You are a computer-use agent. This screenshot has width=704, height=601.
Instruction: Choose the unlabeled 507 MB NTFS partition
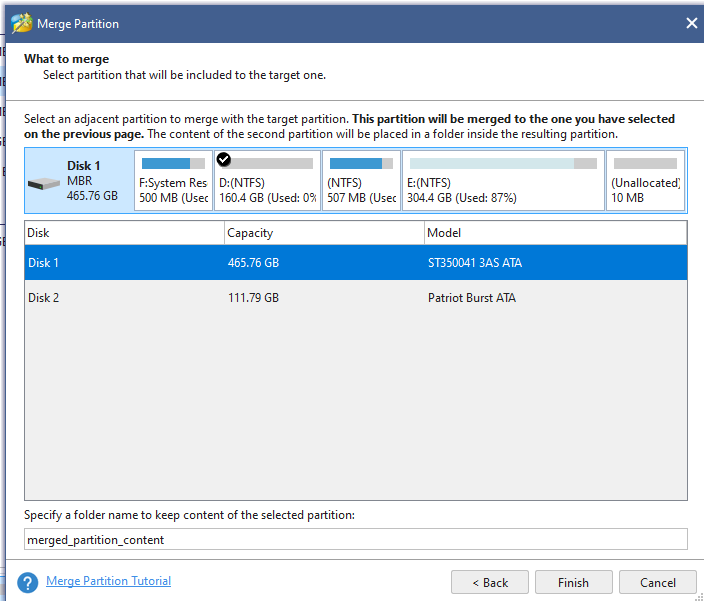click(361, 182)
